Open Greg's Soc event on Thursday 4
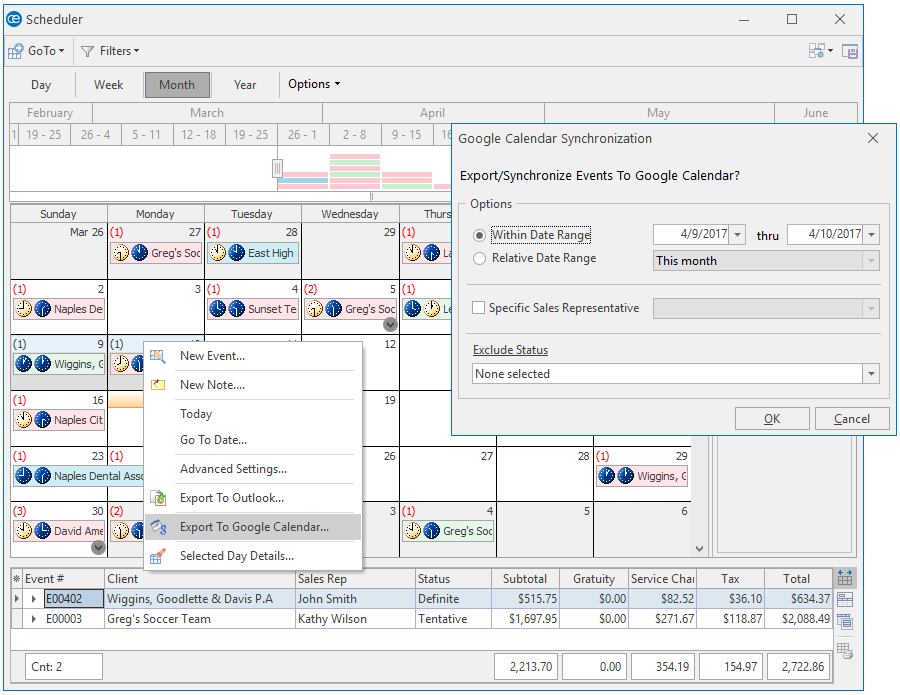900x695 pixels. pyautogui.click(x=448, y=531)
